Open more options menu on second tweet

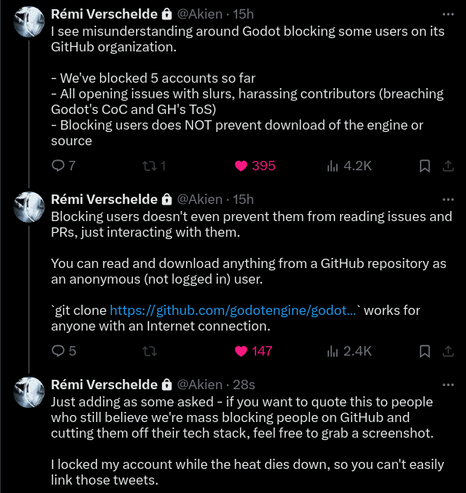[448, 200]
